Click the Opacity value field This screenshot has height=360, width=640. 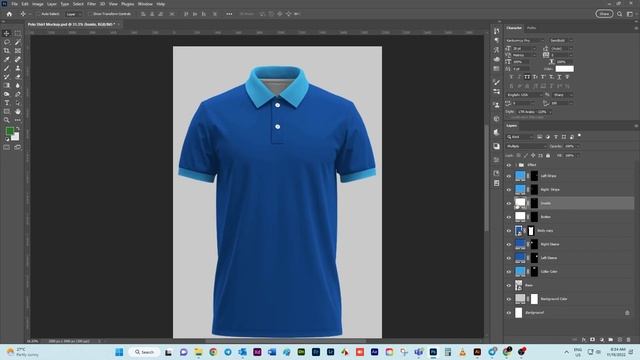click(570, 146)
